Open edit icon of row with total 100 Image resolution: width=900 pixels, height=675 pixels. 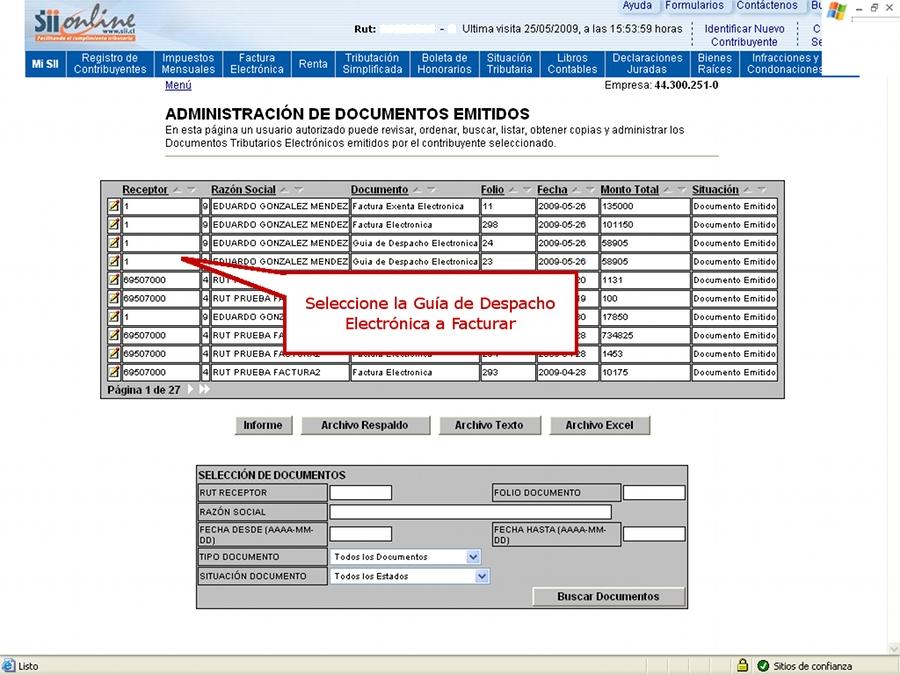pos(114,298)
